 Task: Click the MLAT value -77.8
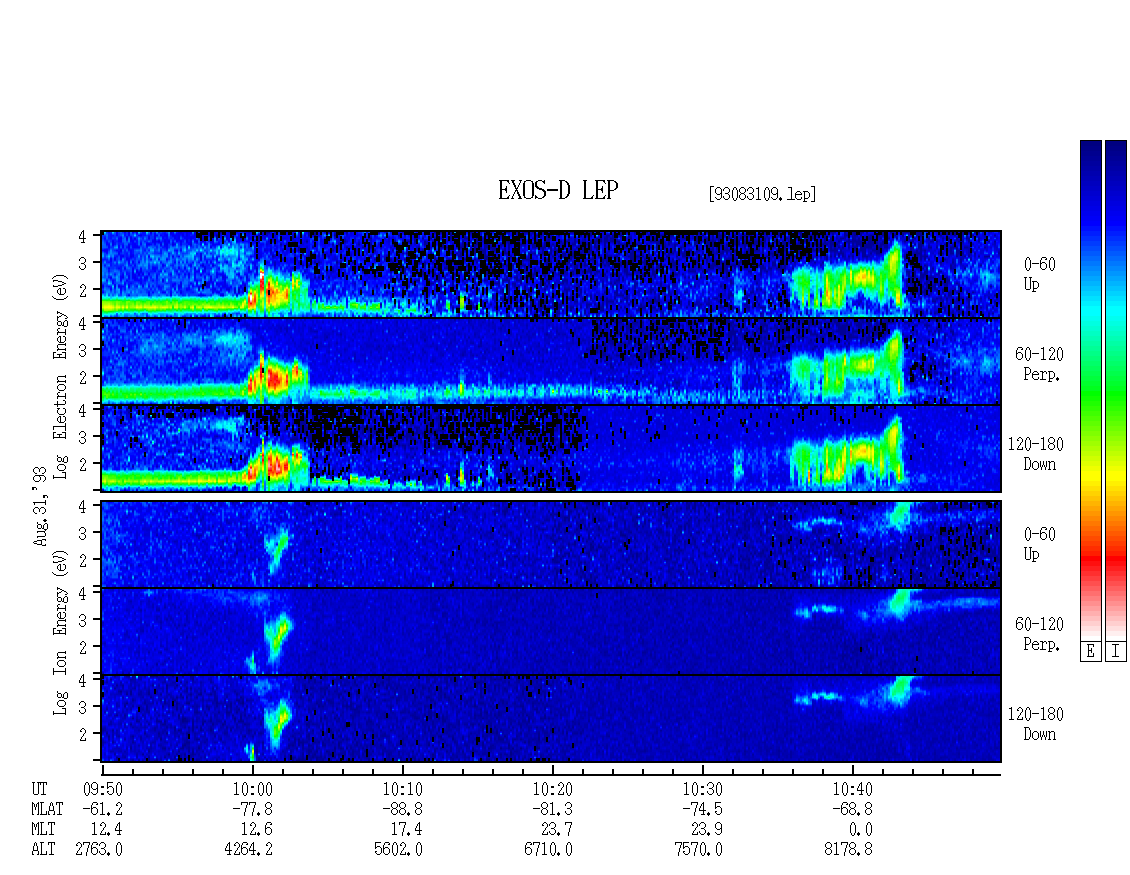tap(253, 809)
